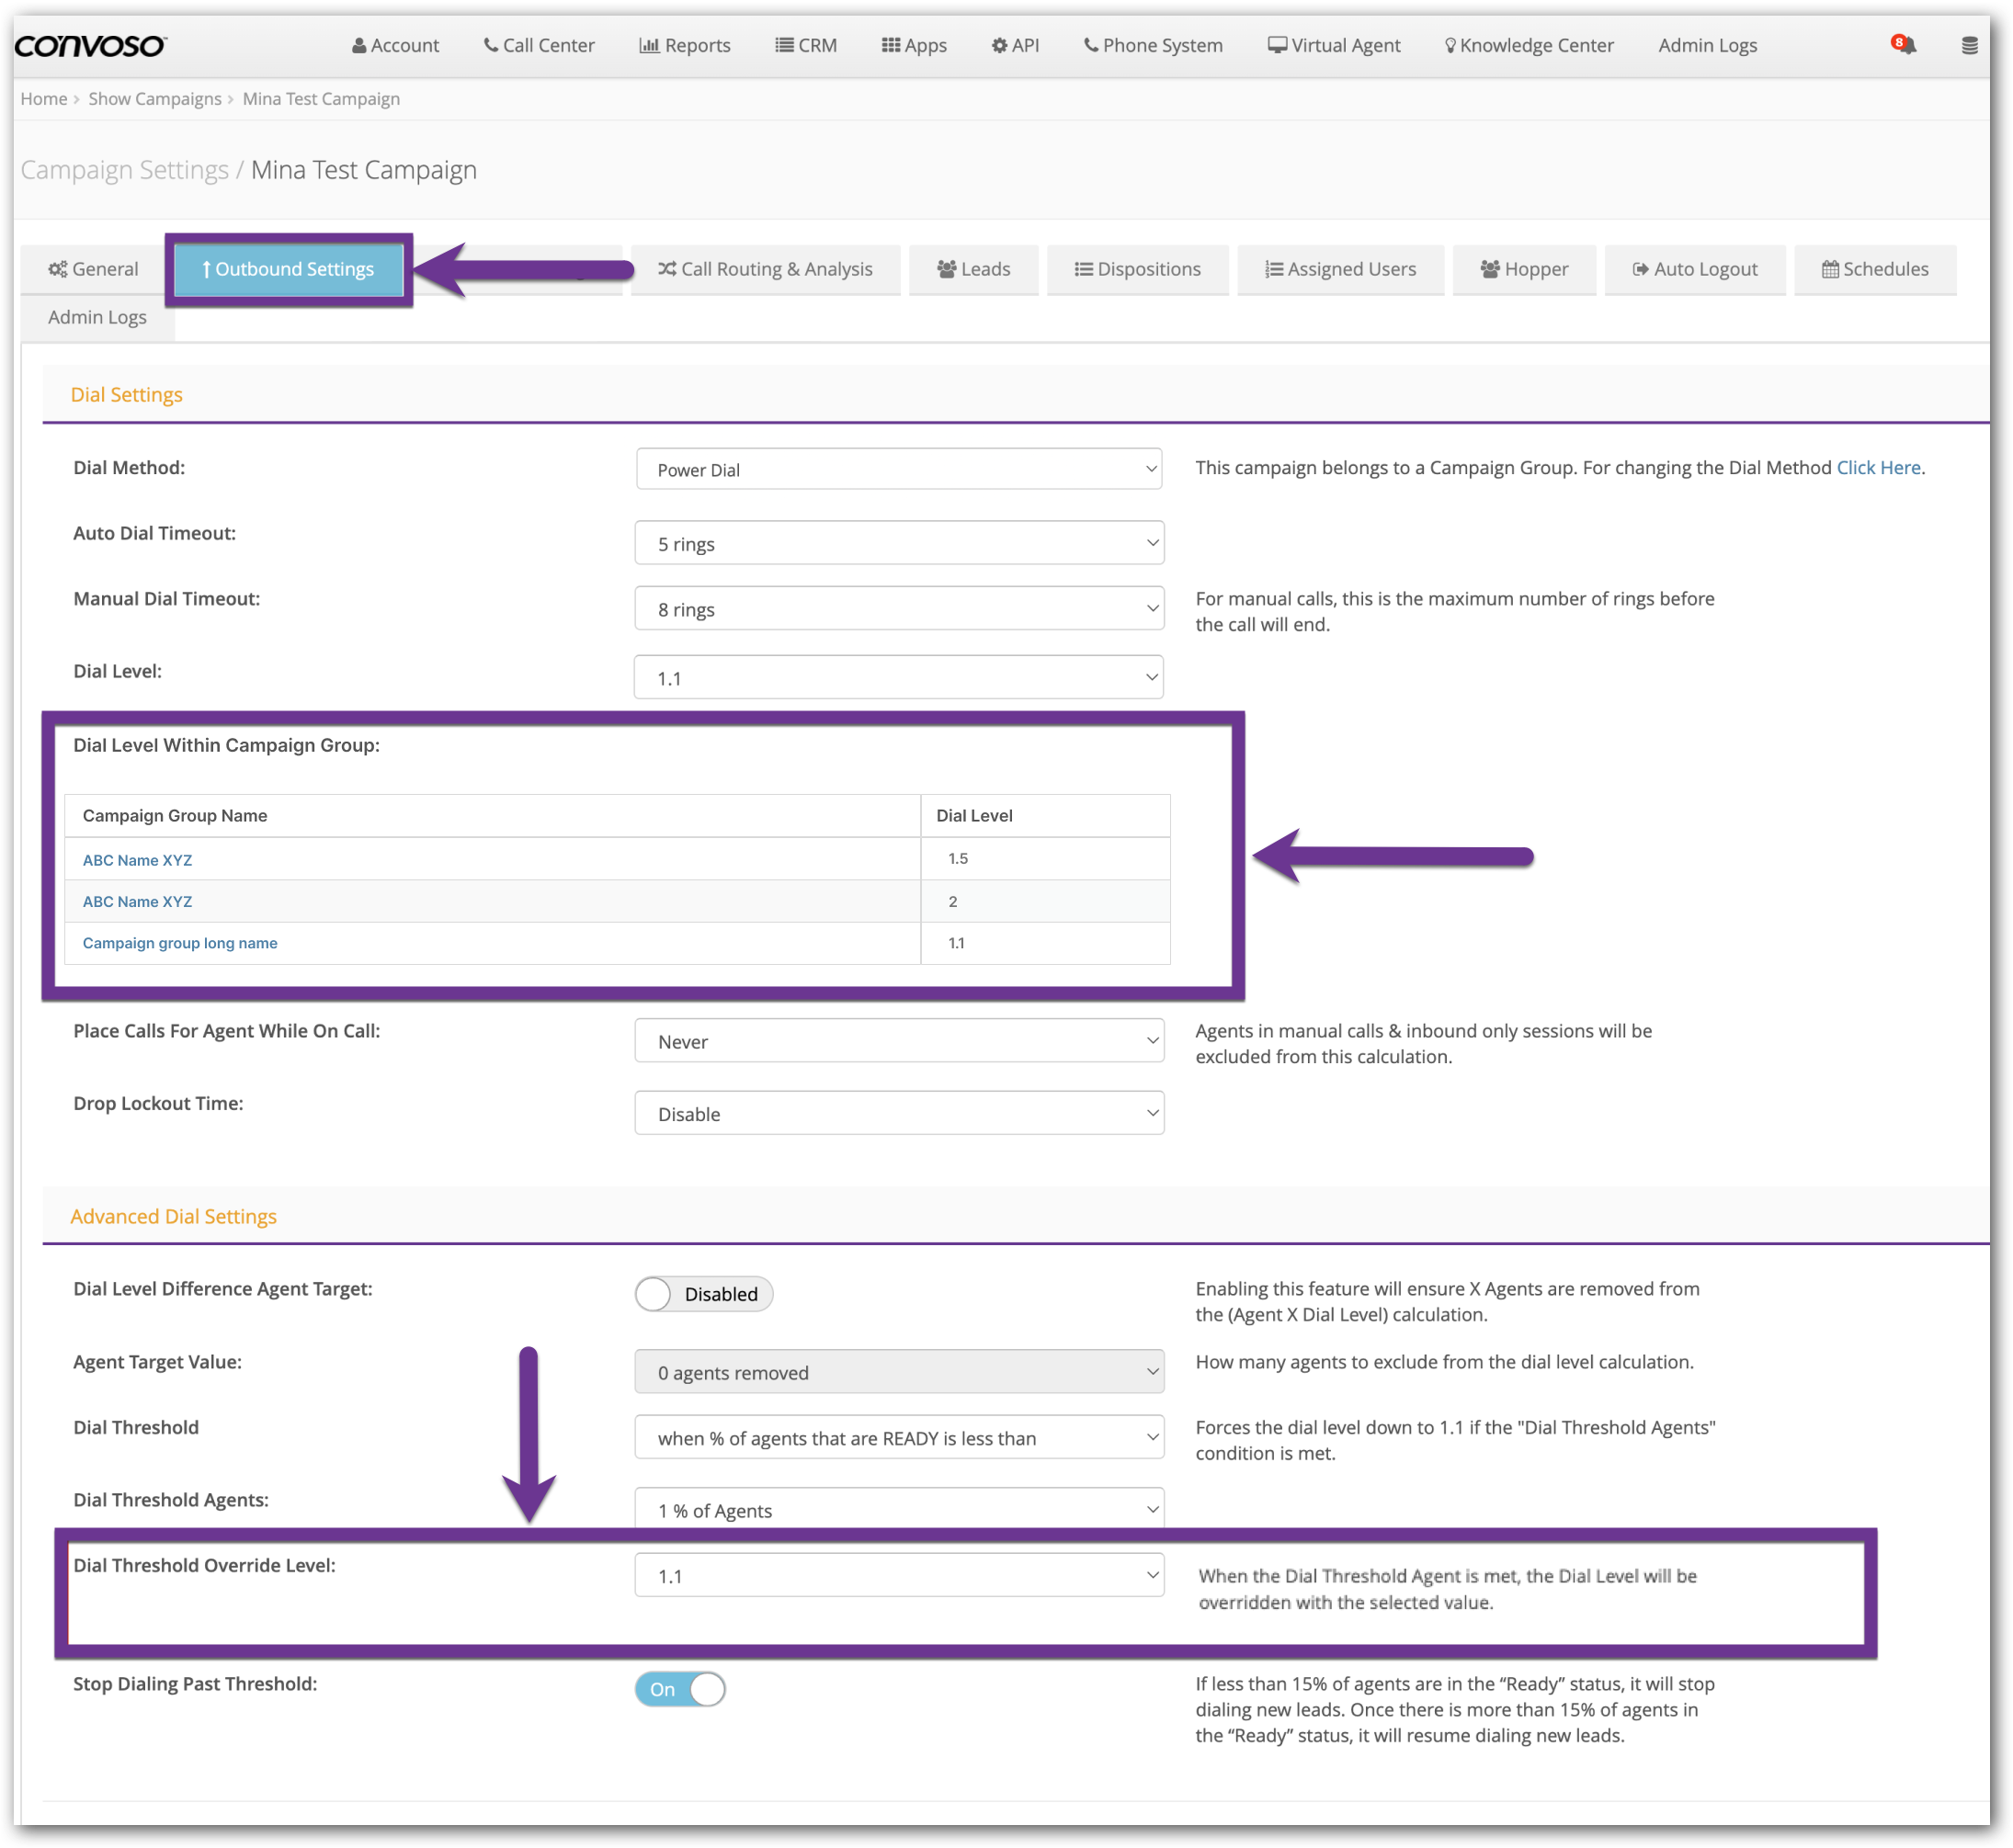Image resolution: width=2013 pixels, height=1848 pixels.
Task: Open the Auto Dial Timeout dropdown
Action: [898, 543]
